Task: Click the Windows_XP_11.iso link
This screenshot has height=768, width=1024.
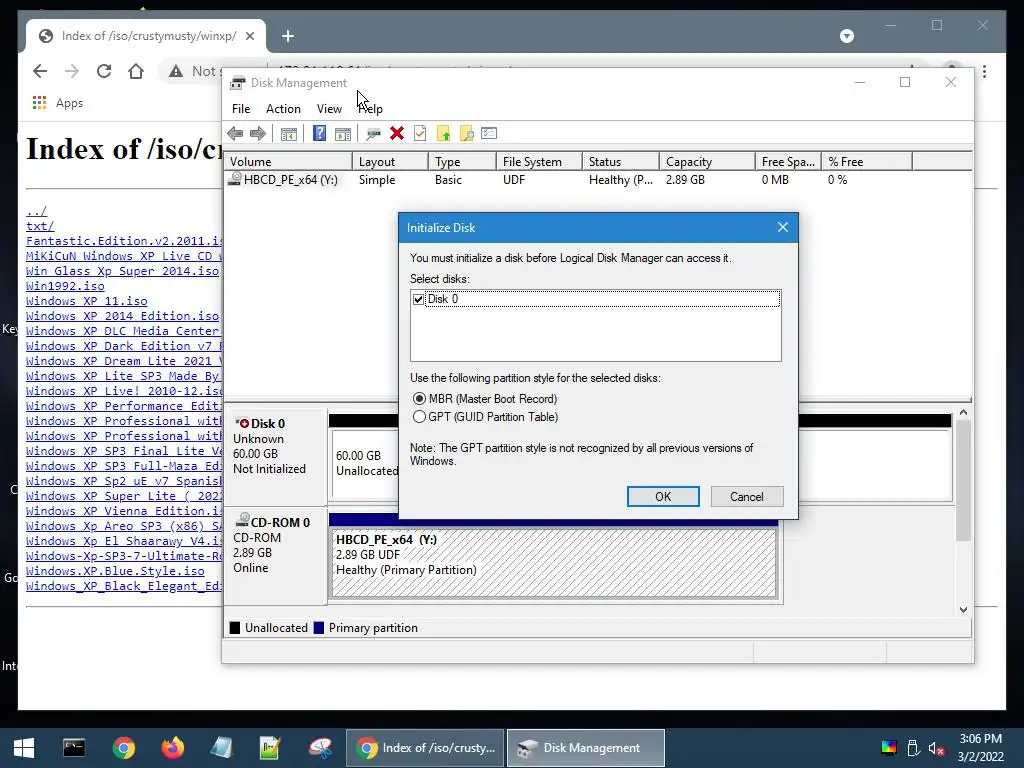Action: pyautogui.click(x=87, y=301)
